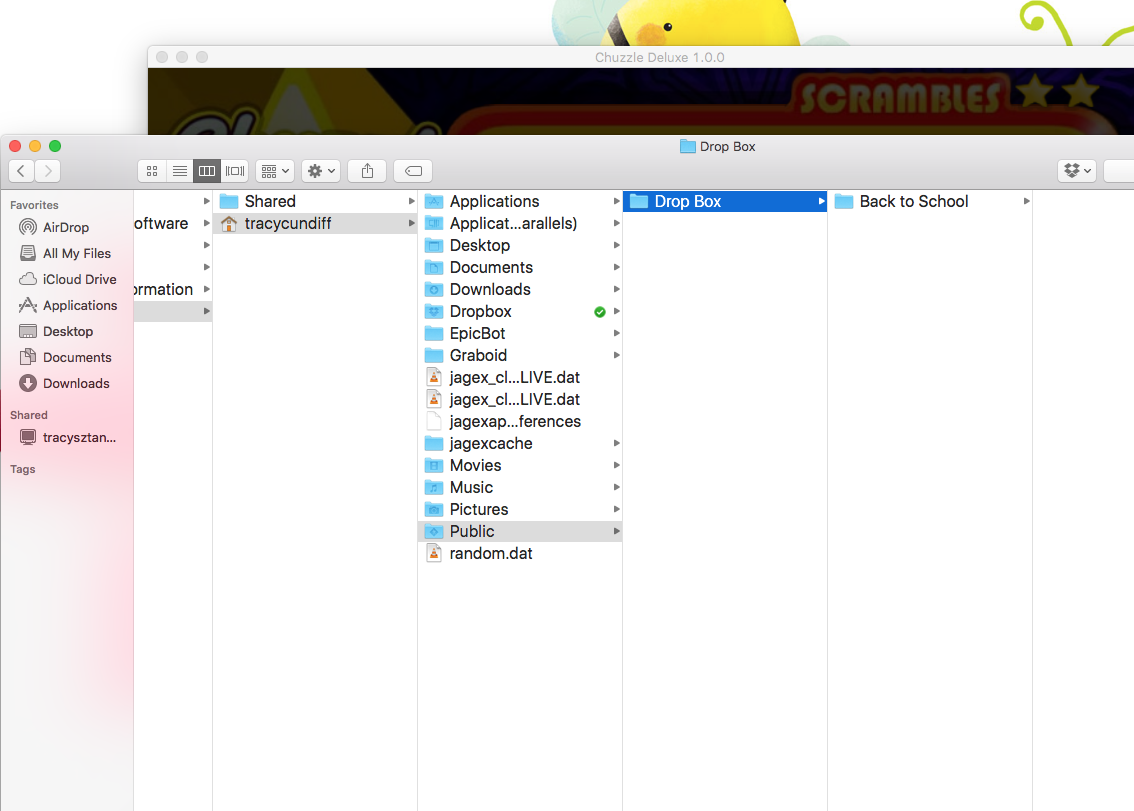The image size is (1134, 811).
Task: Click the Chuzzle Deluxe window title bar
Action: pos(659,57)
